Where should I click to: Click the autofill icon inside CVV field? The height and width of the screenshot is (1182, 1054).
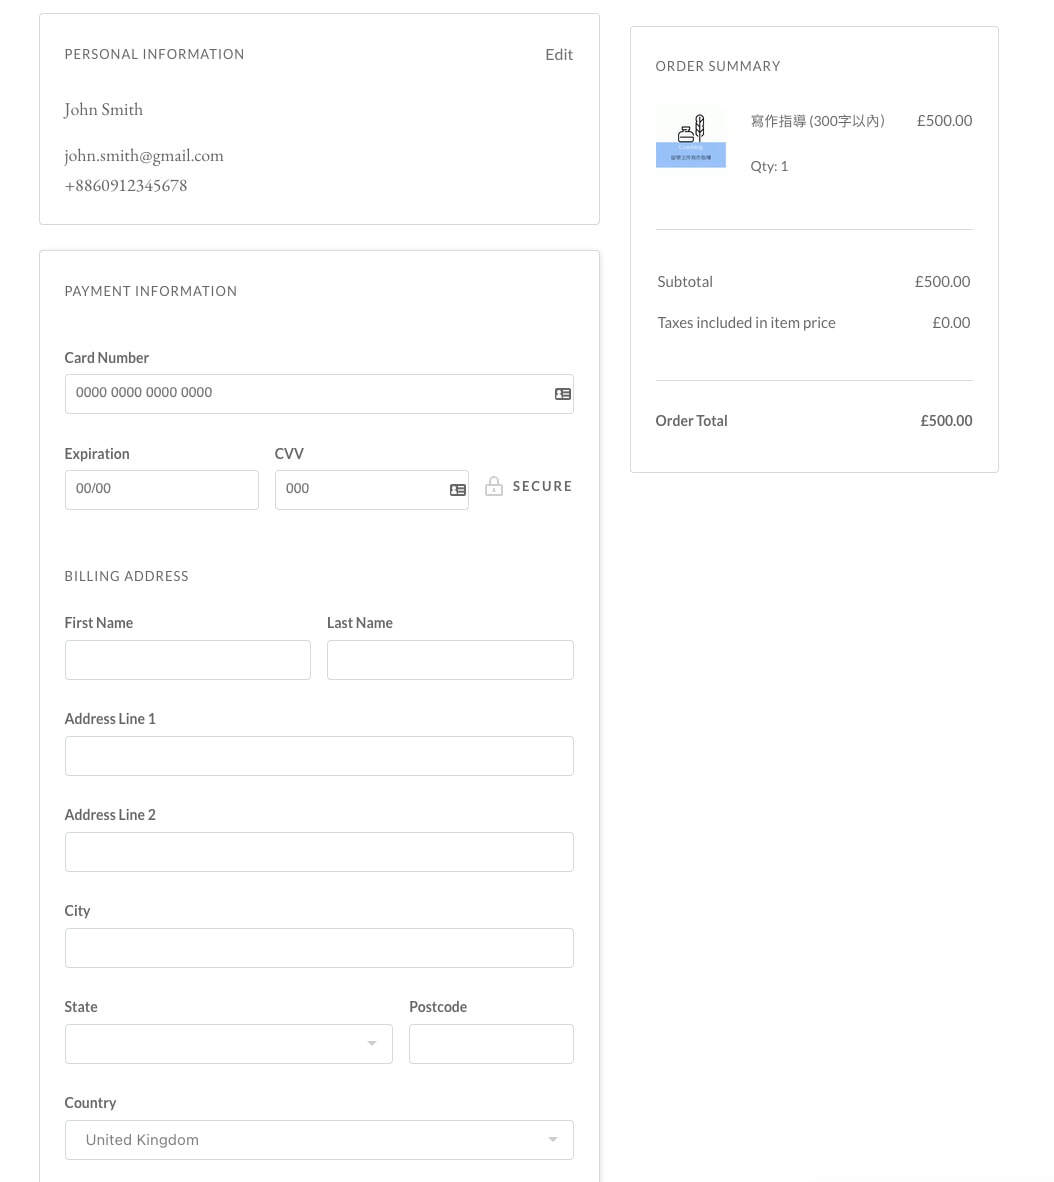click(458, 490)
